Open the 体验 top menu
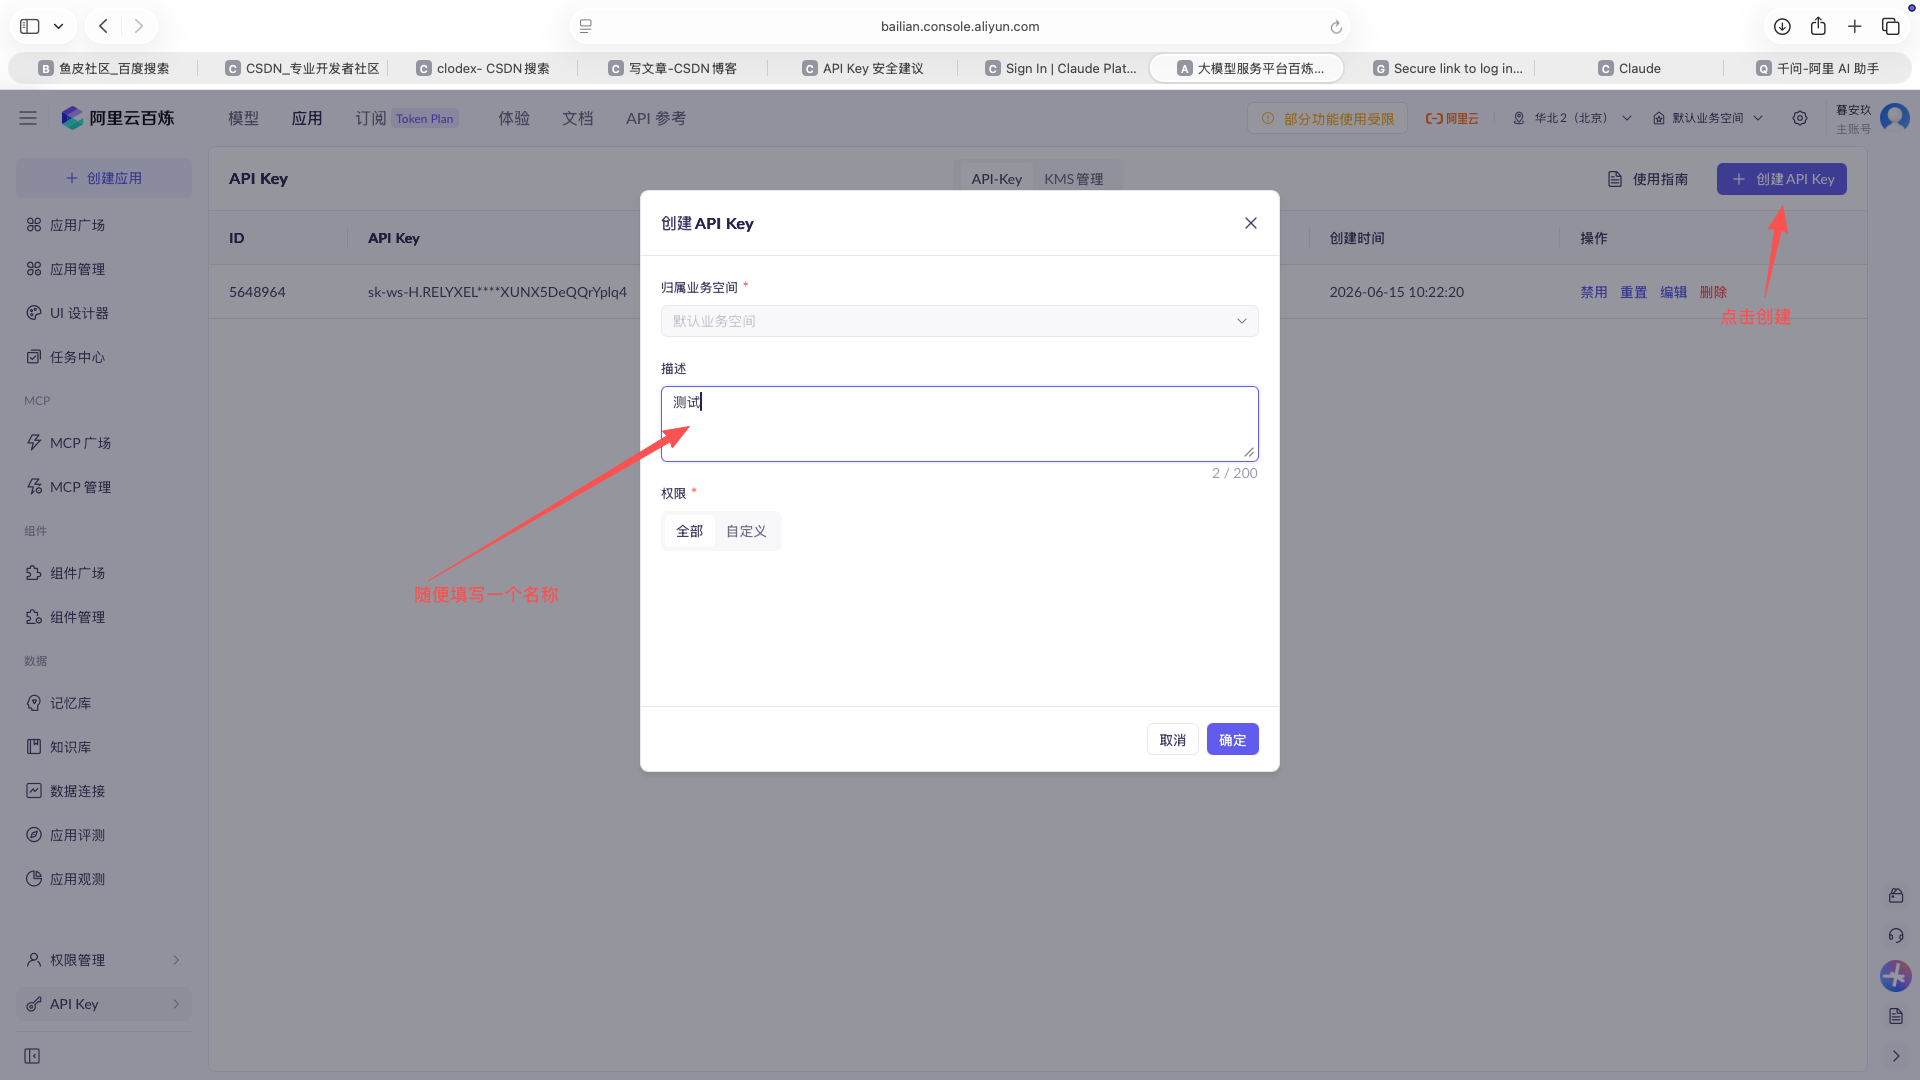This screenshot has width=1920, height=1080. (x=514, y=118)
